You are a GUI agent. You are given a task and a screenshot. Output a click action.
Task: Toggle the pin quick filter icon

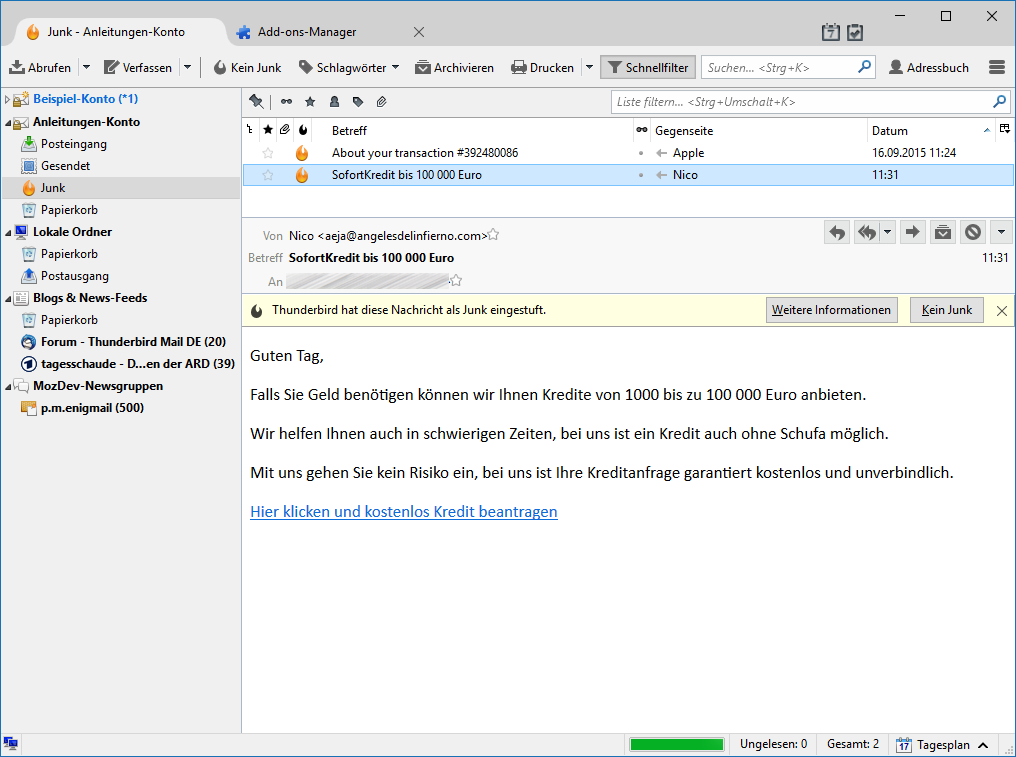(x=257, y=101)
